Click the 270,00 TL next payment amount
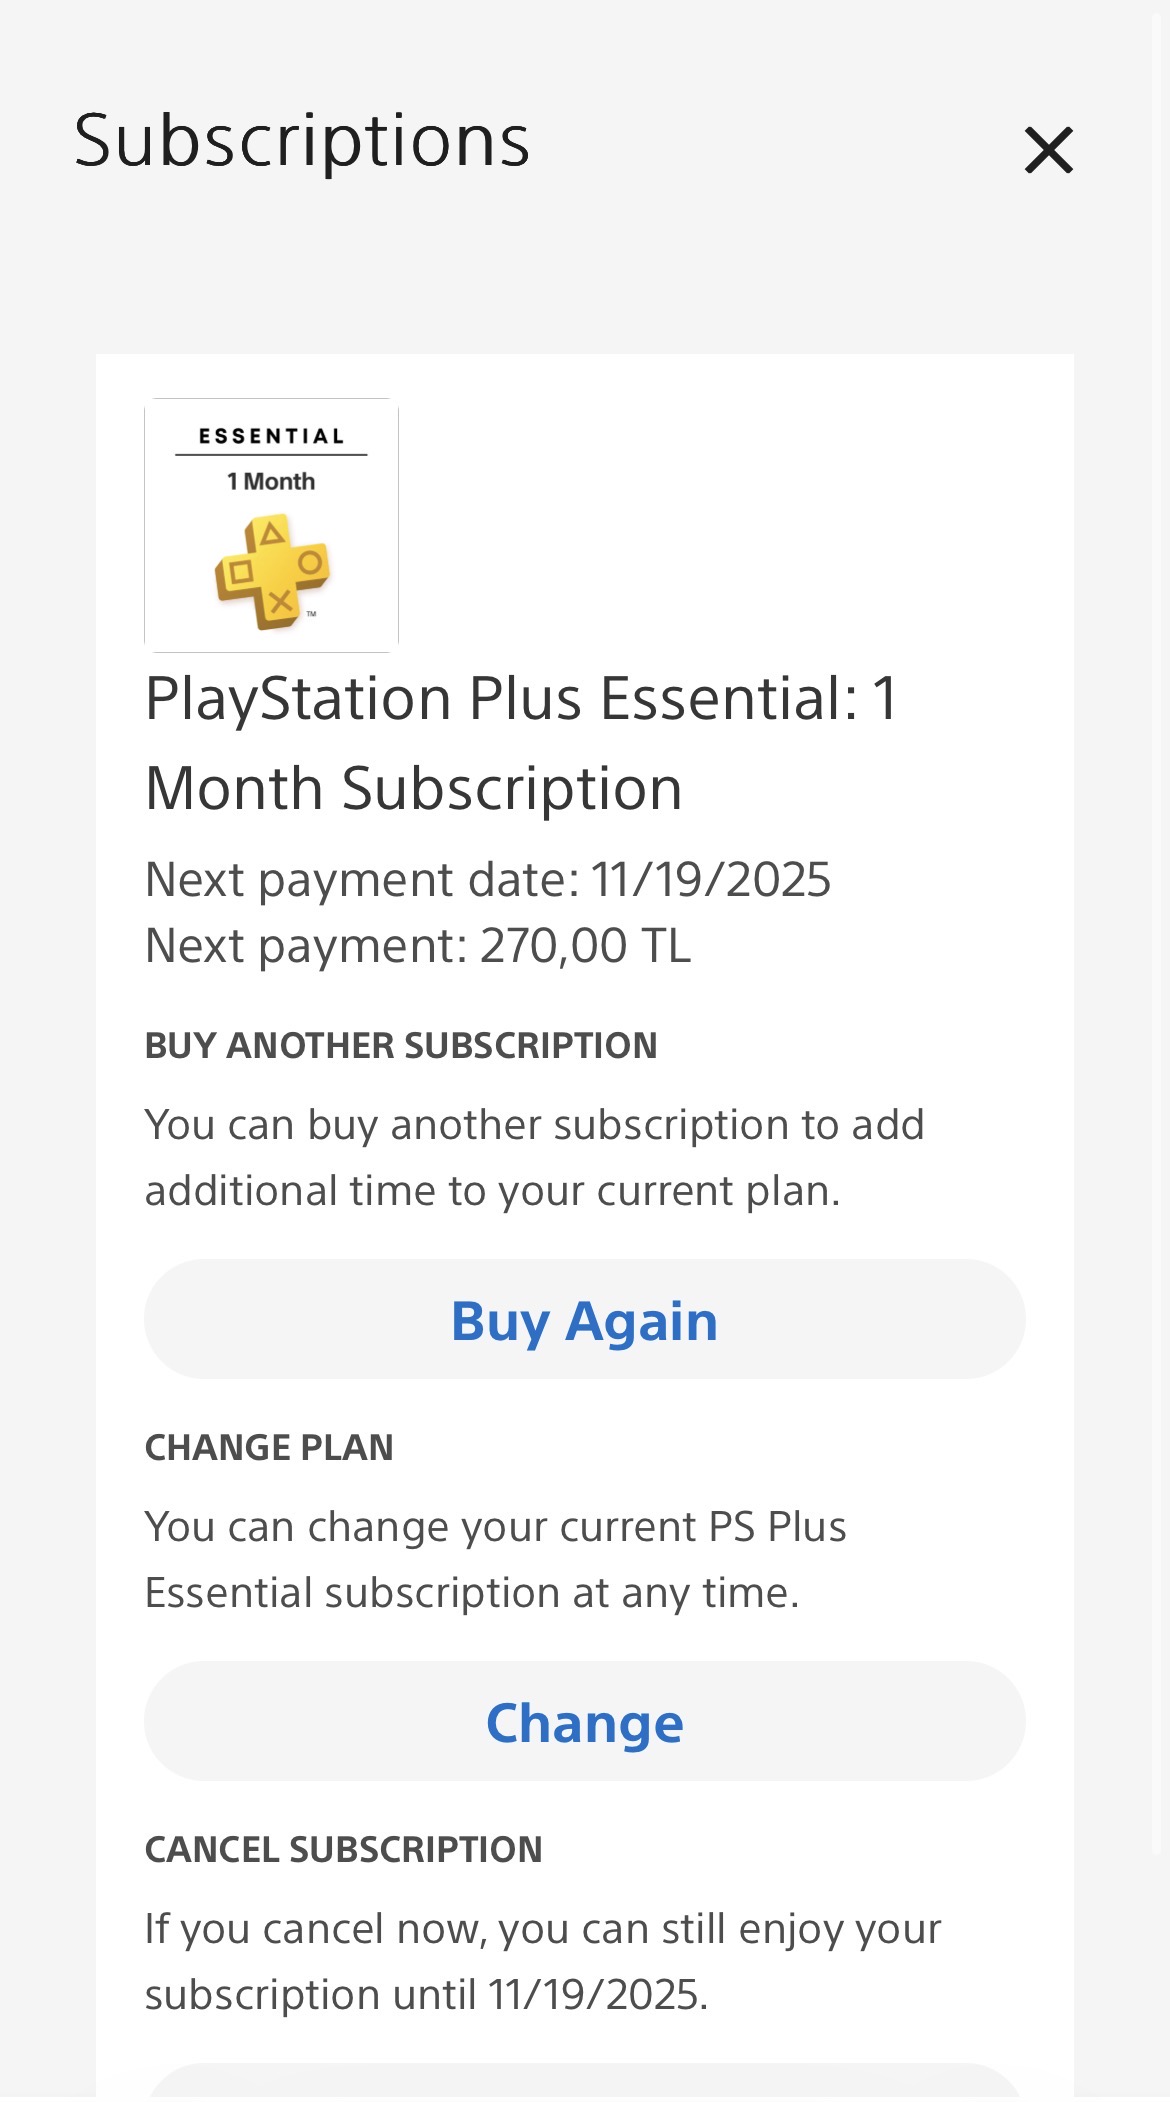The image size is (1170, 2102). [585, 946]
